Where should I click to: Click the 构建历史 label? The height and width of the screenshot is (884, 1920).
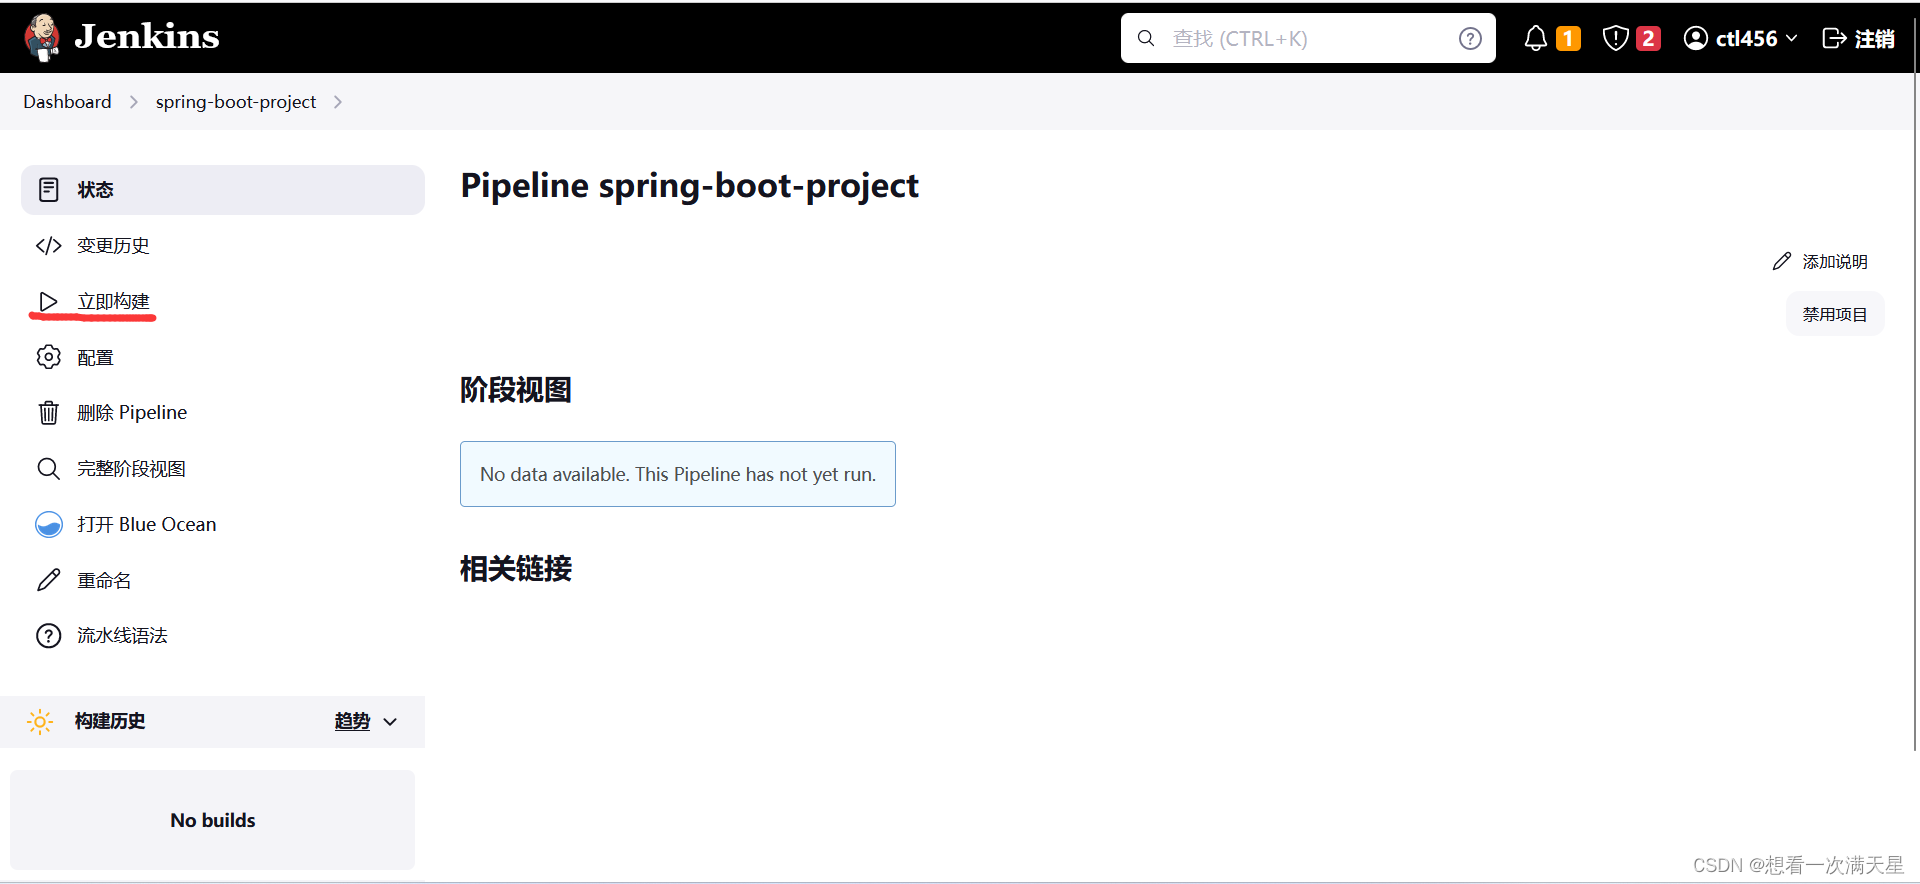[x=110, y=721]
